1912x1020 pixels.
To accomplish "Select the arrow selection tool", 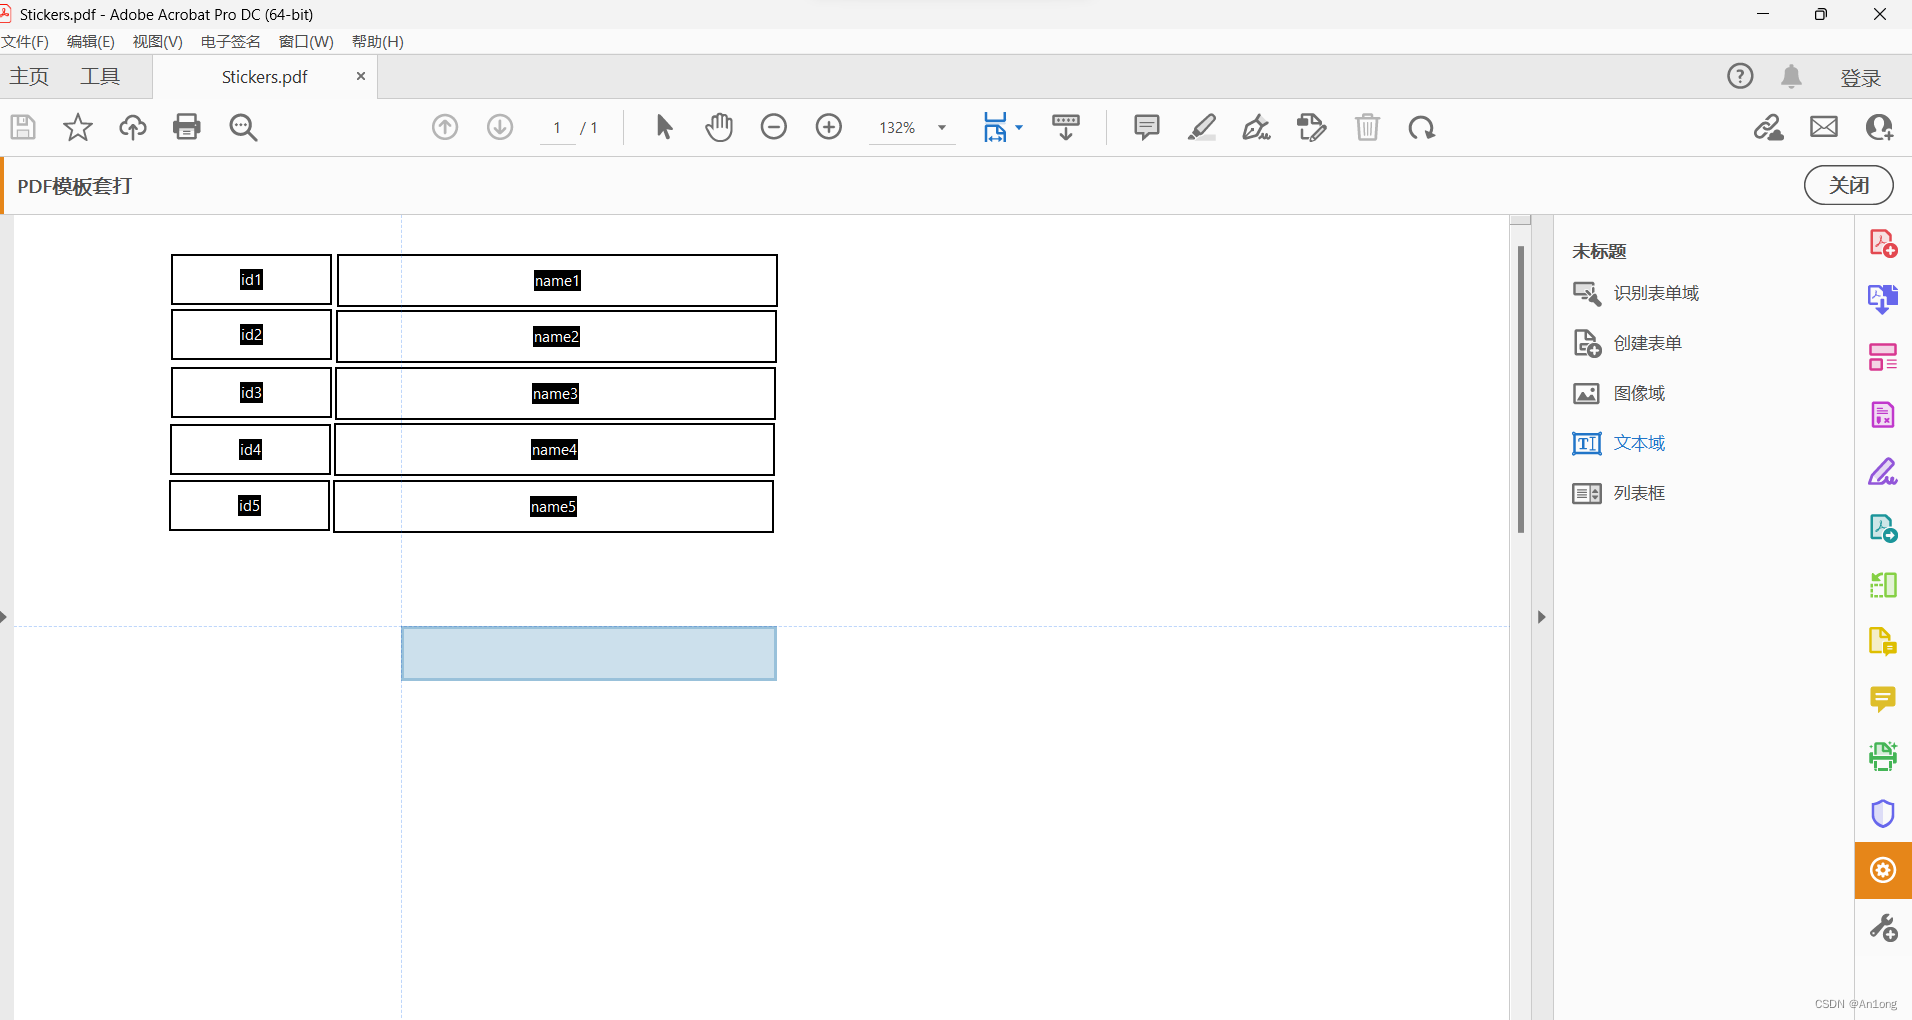I will point(662,127).
